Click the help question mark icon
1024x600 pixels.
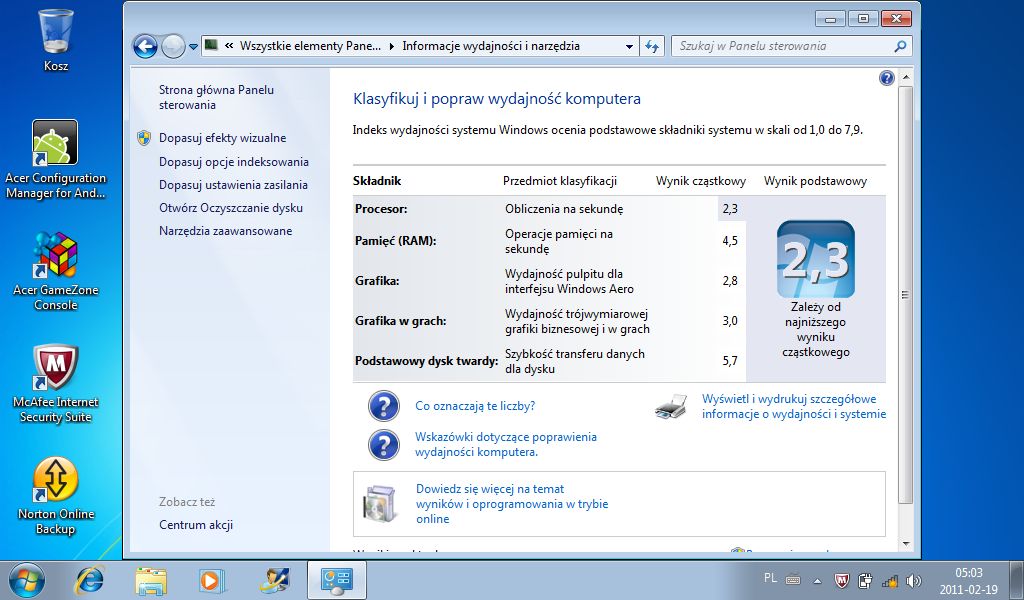(886, 78)
